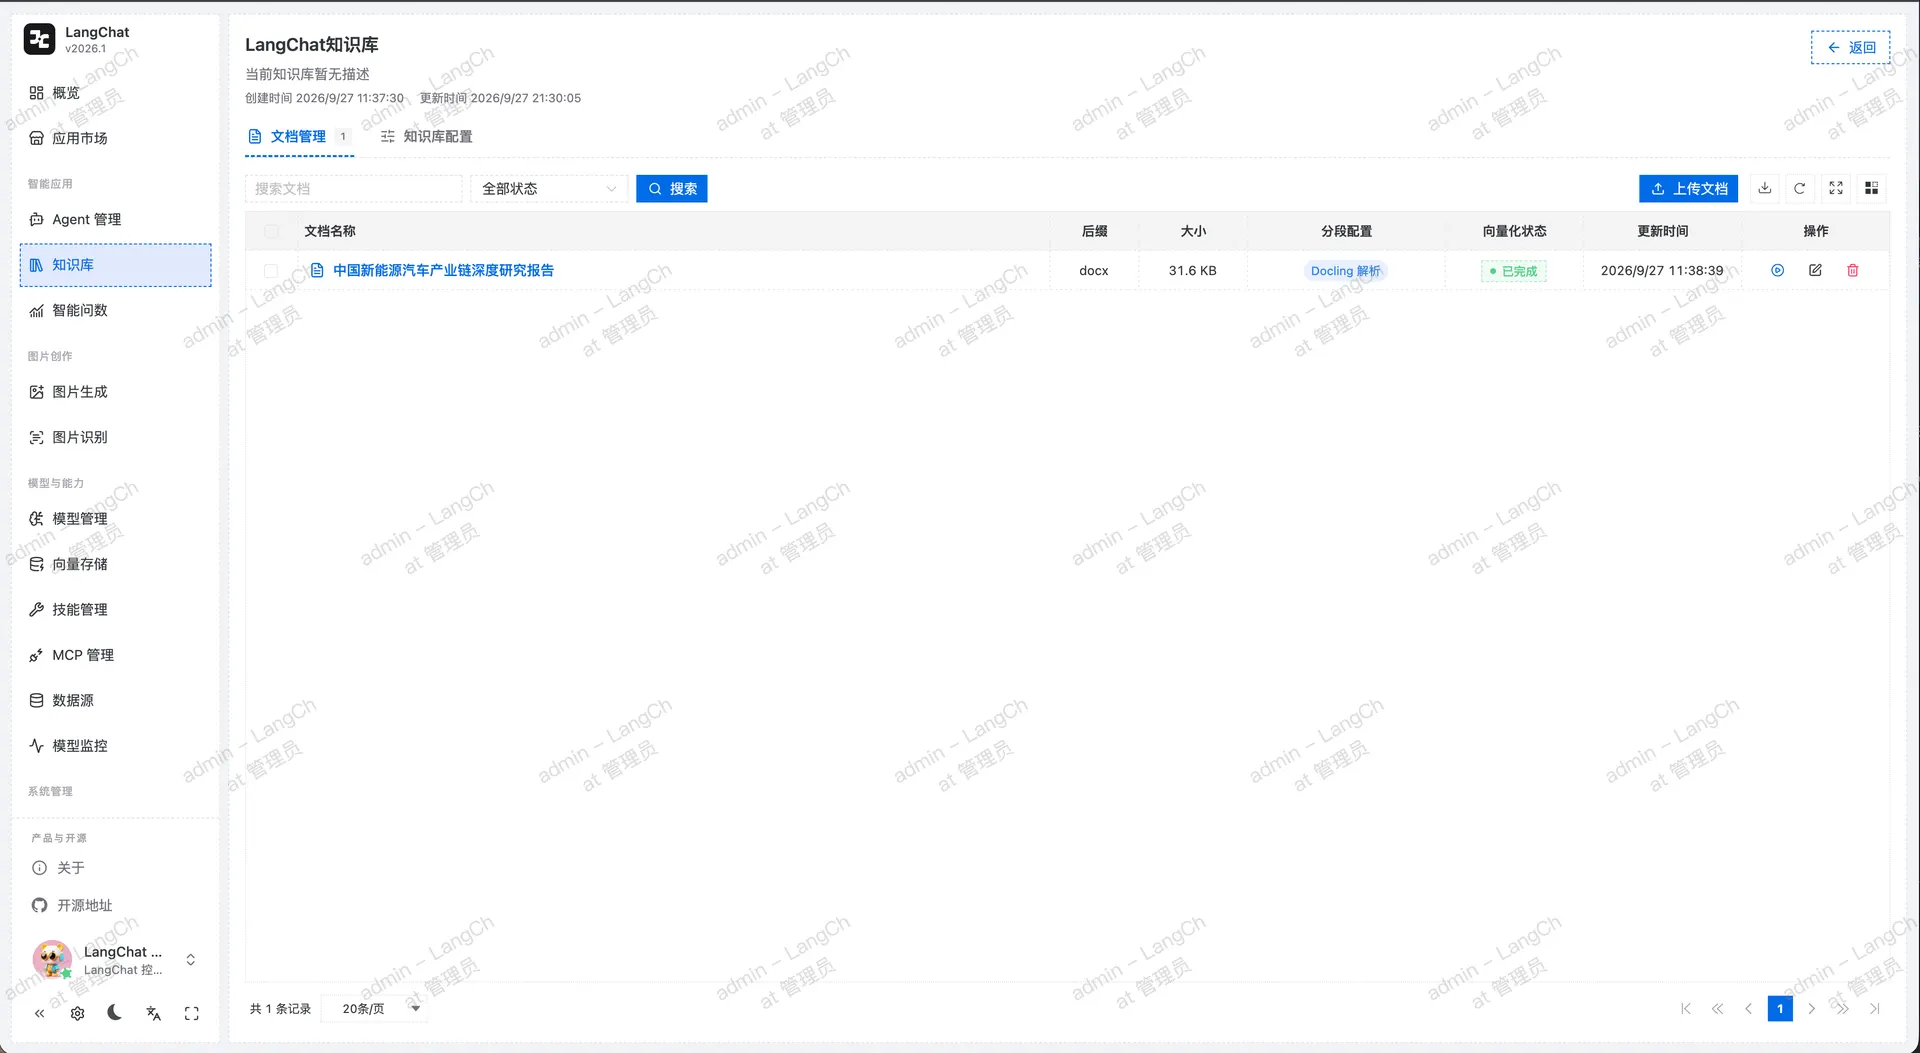Toggle fullscreen from sidebar footer
Image resolution: width=1920 pixels, height=1053 pixels.
pos(192,1013)
